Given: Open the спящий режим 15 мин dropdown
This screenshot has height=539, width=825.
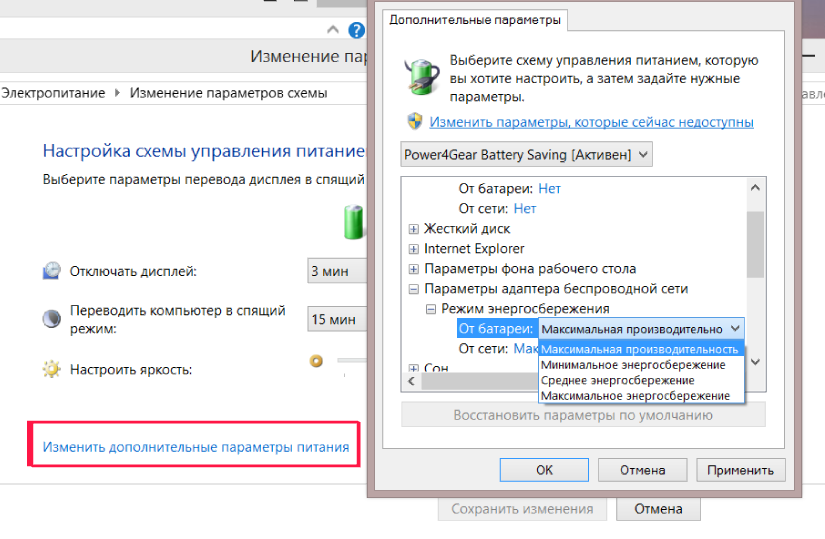Looking at the screenshot, I should [x=337, y=319].
